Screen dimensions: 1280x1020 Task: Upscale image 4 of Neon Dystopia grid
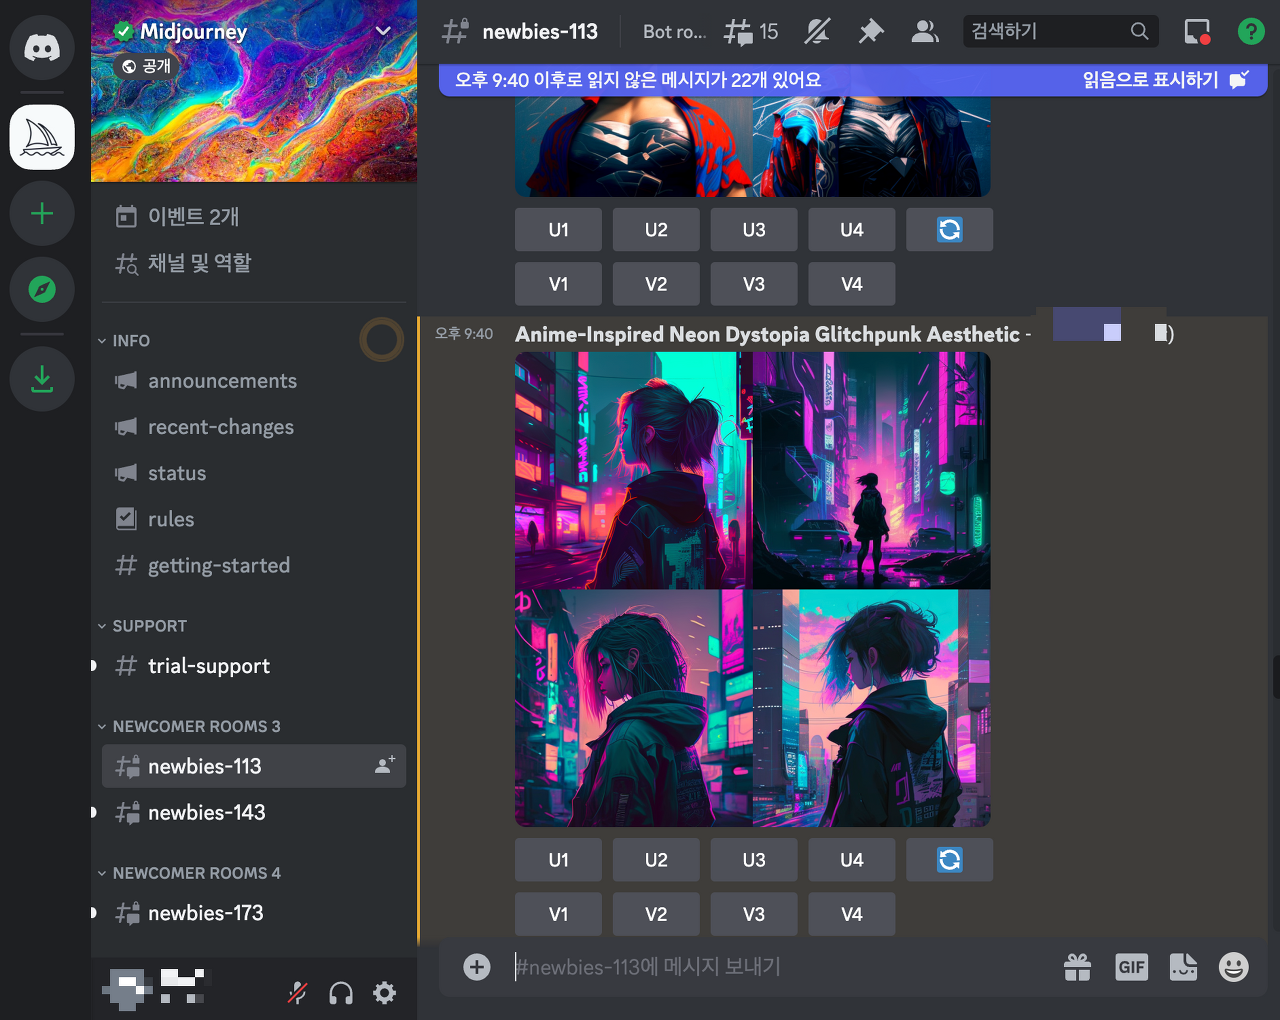852,860
